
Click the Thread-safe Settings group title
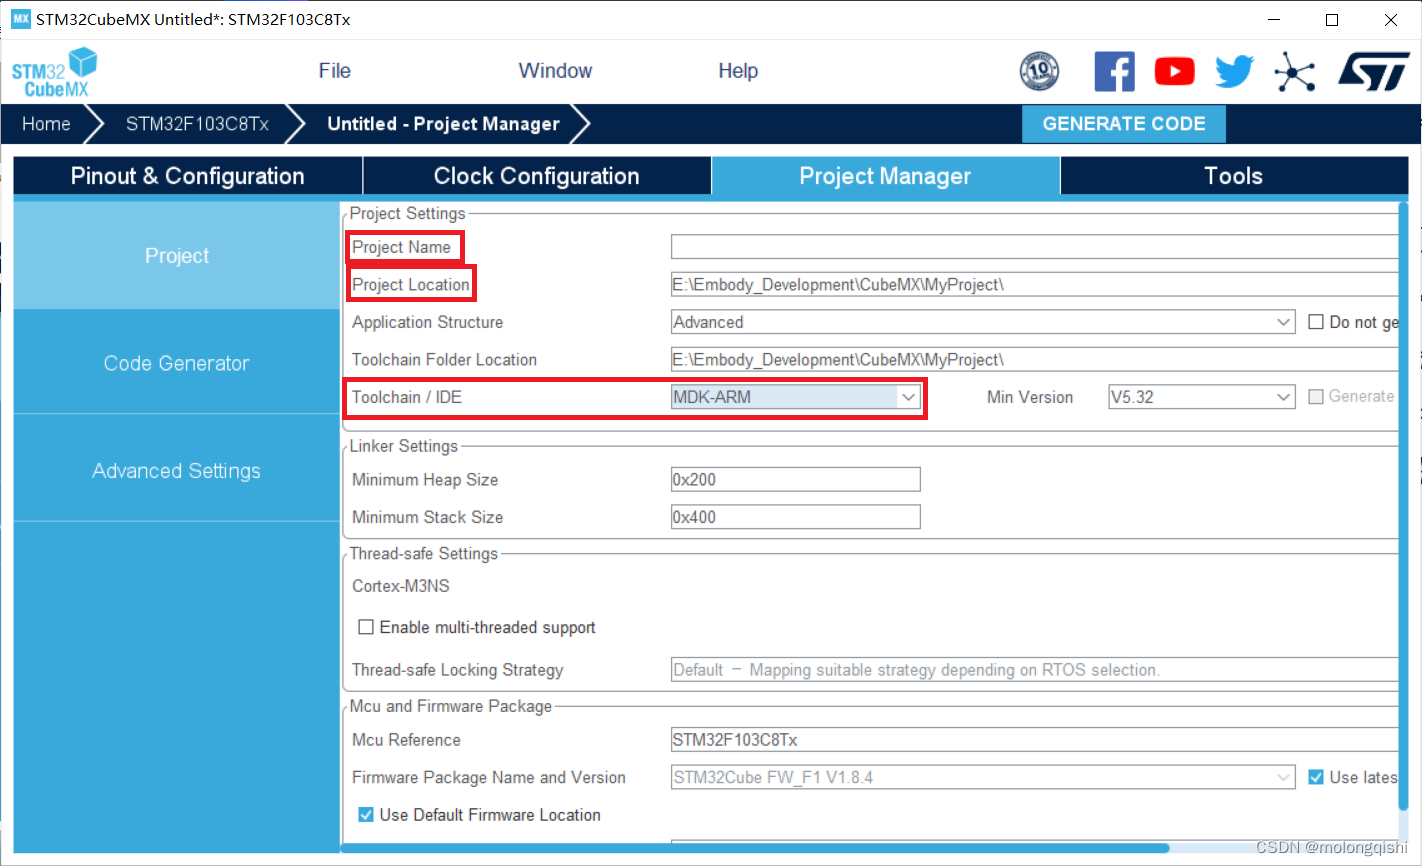click(x=424, y=554)
